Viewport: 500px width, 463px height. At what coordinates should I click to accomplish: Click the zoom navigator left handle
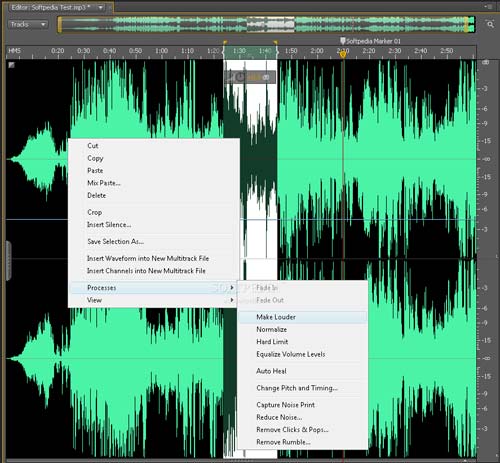pos(60,25)
